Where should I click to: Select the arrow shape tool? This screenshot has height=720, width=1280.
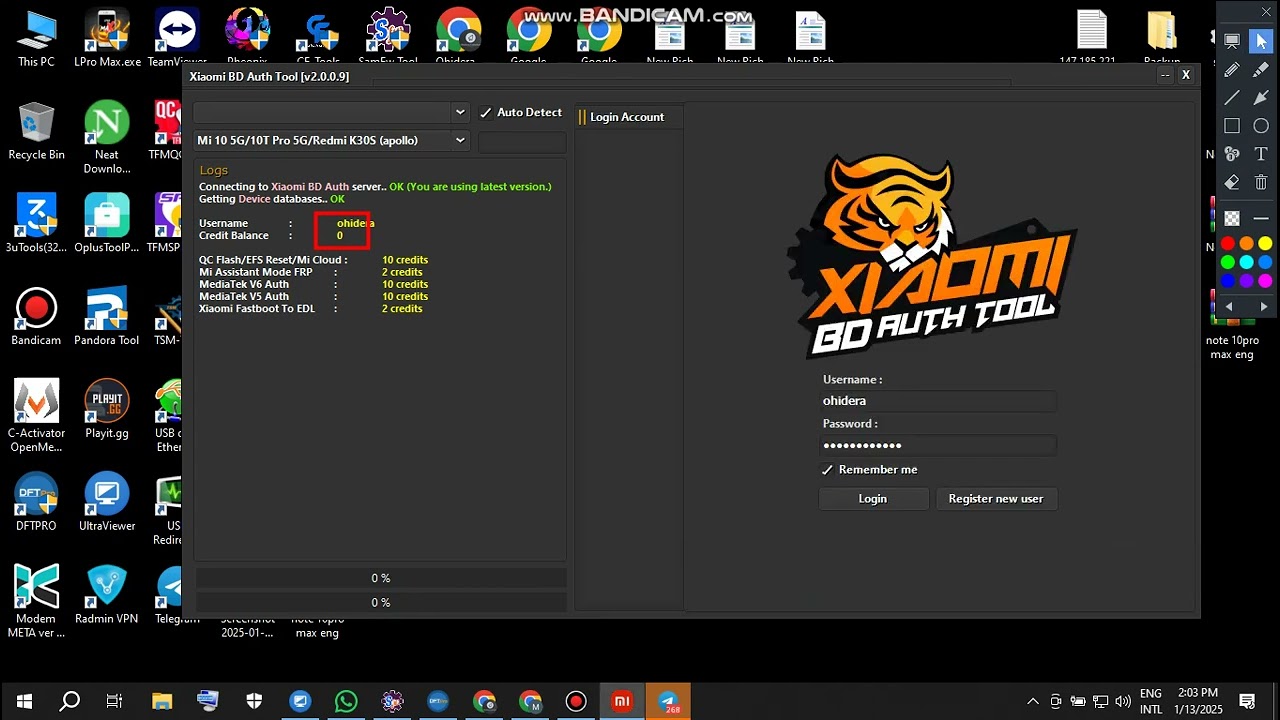click(1261, 98)
